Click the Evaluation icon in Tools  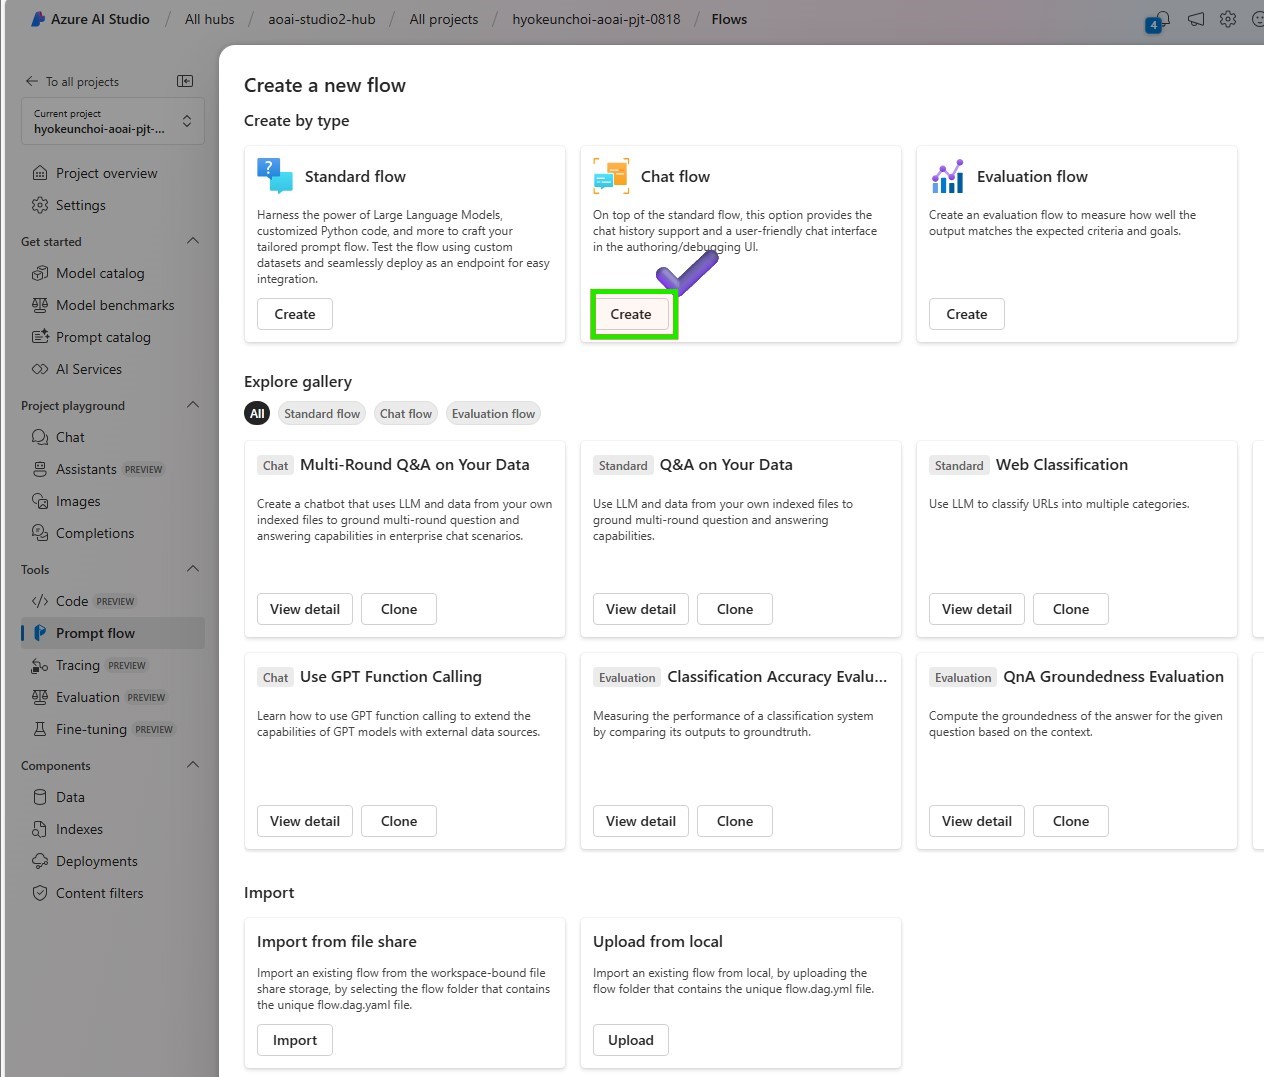[x=40, y=697]
